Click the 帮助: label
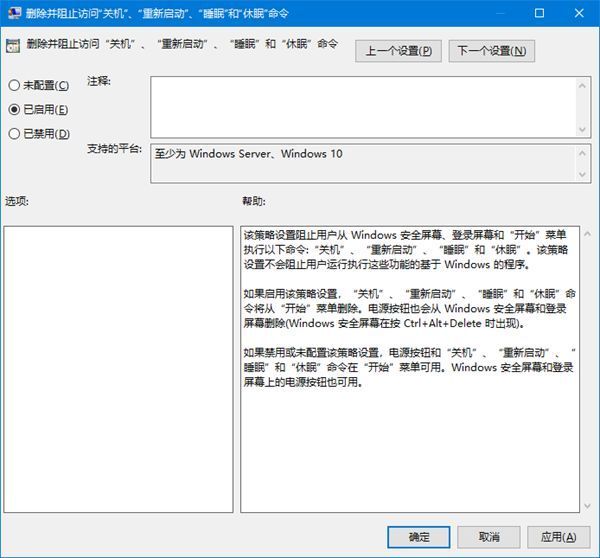Screen dimensions: 600x558 coord(254,201)
